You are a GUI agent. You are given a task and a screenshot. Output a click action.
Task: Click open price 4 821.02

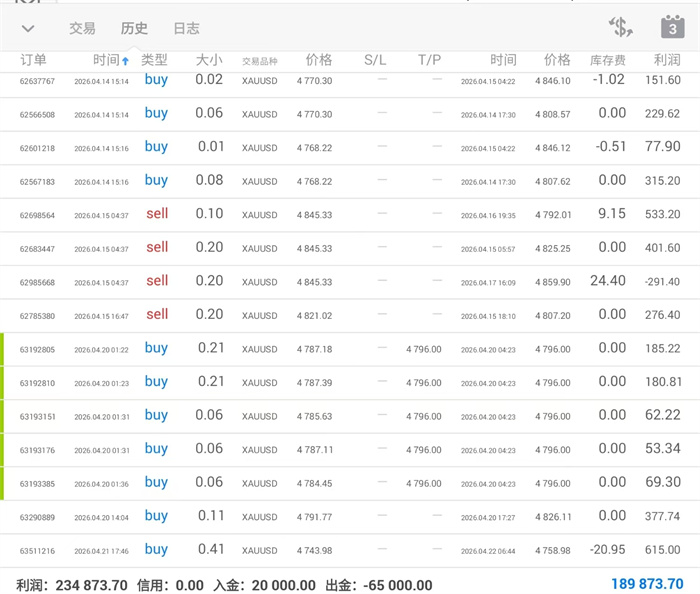(314, 316)
